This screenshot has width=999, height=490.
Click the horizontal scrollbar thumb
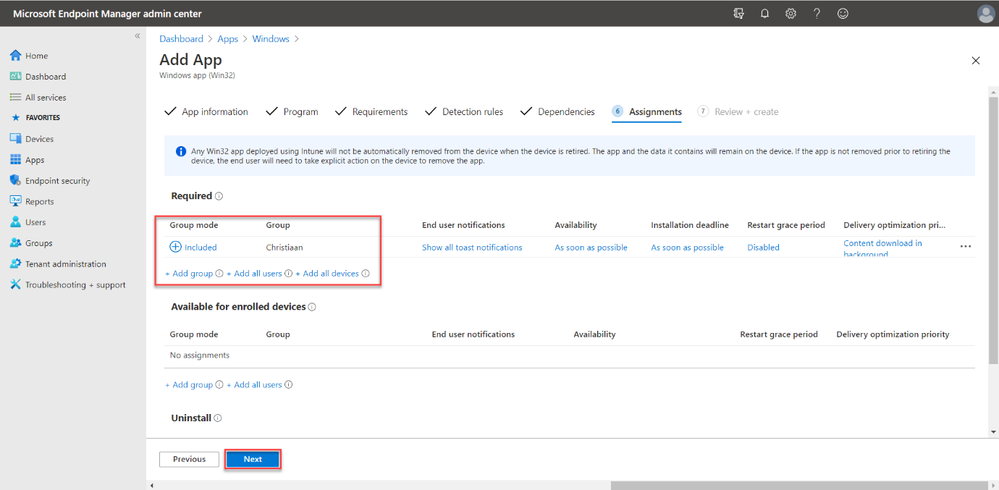(802, 486)
